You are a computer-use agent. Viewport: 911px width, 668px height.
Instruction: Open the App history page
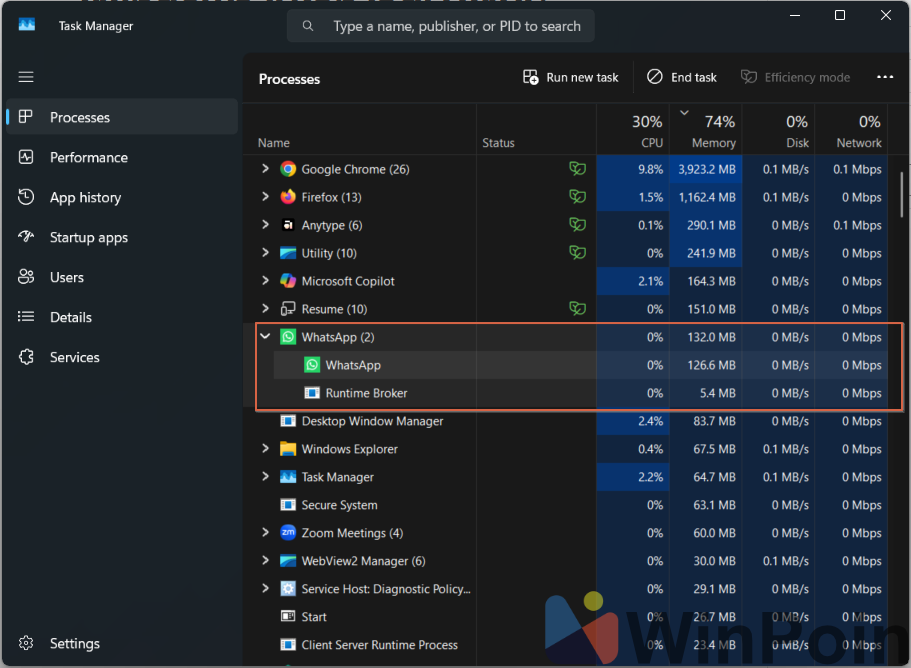click(x=122, y=197)
